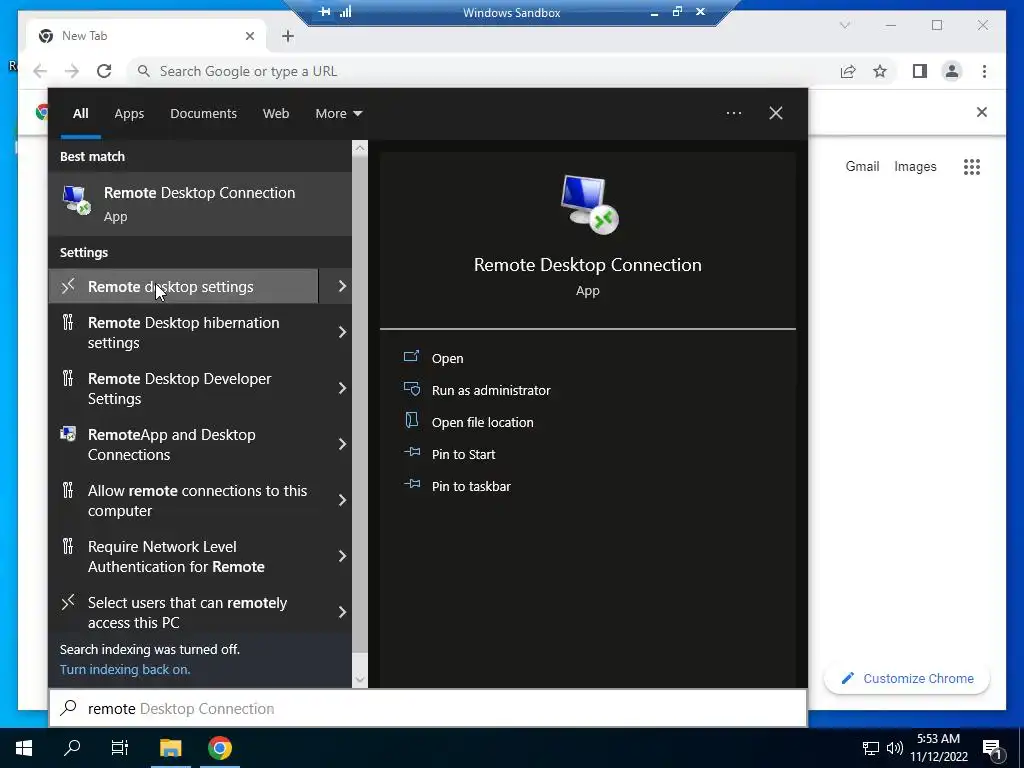1024x768 pixels.
Task: Click the large Remote Desktop Connection preview icon
Action: 588,205
